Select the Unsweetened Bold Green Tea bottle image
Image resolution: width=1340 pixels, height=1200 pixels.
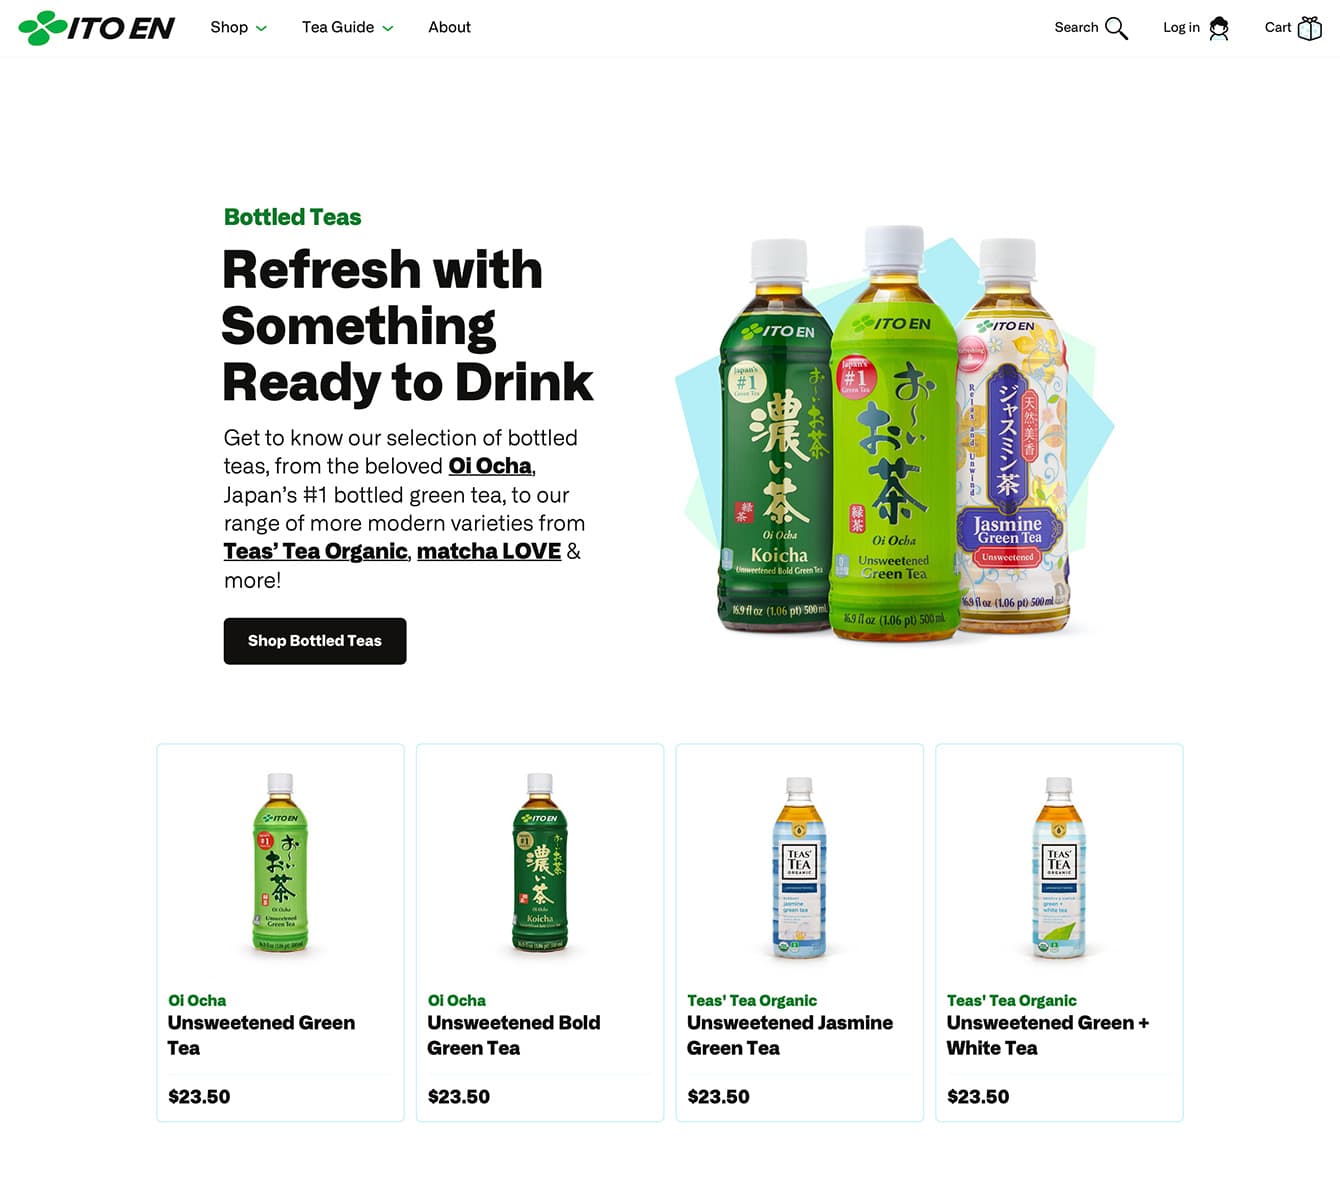point(540,862)
